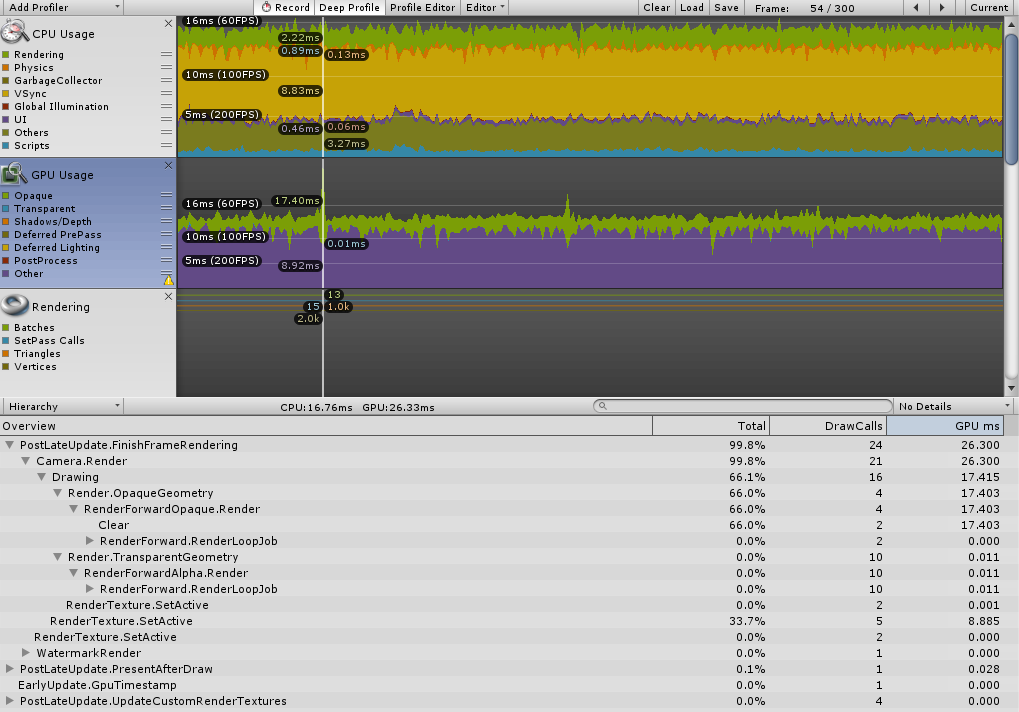Click the drag handle beside the Scripts legend entry
This screenshot has width=1019, height=712.
pyautogui.click(x=165, y=145)
